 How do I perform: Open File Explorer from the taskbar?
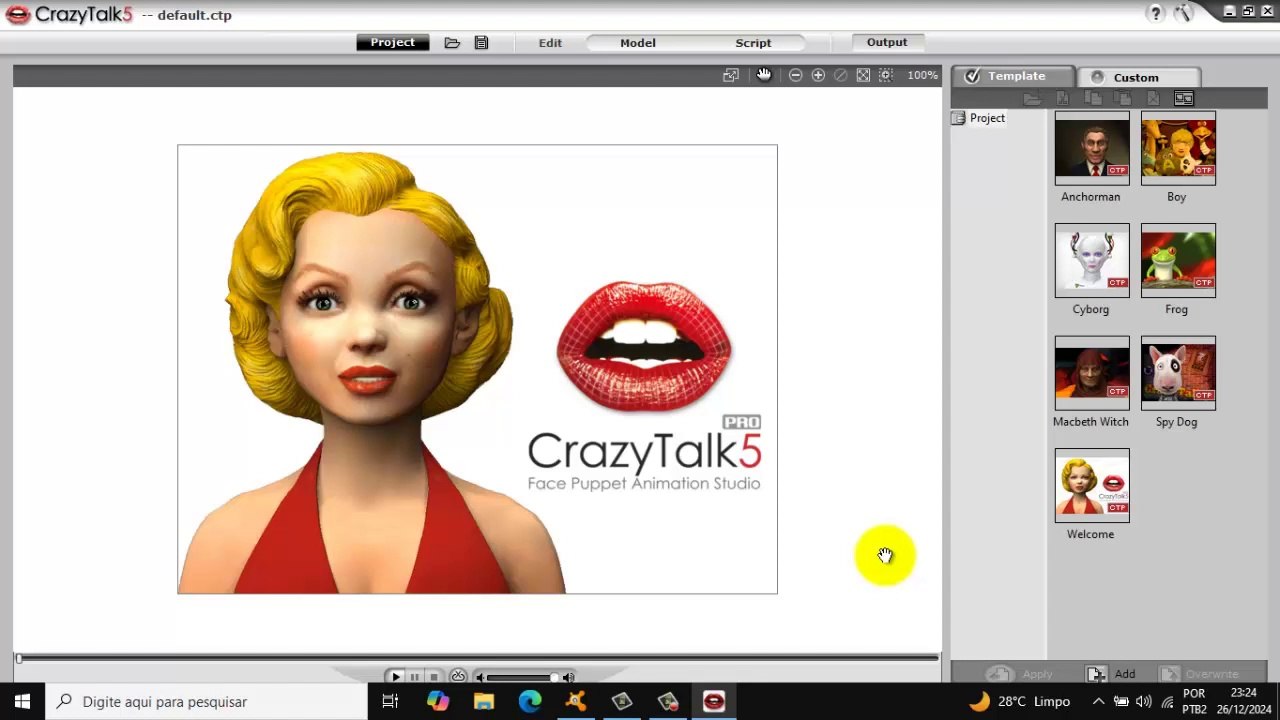[484, 701]
